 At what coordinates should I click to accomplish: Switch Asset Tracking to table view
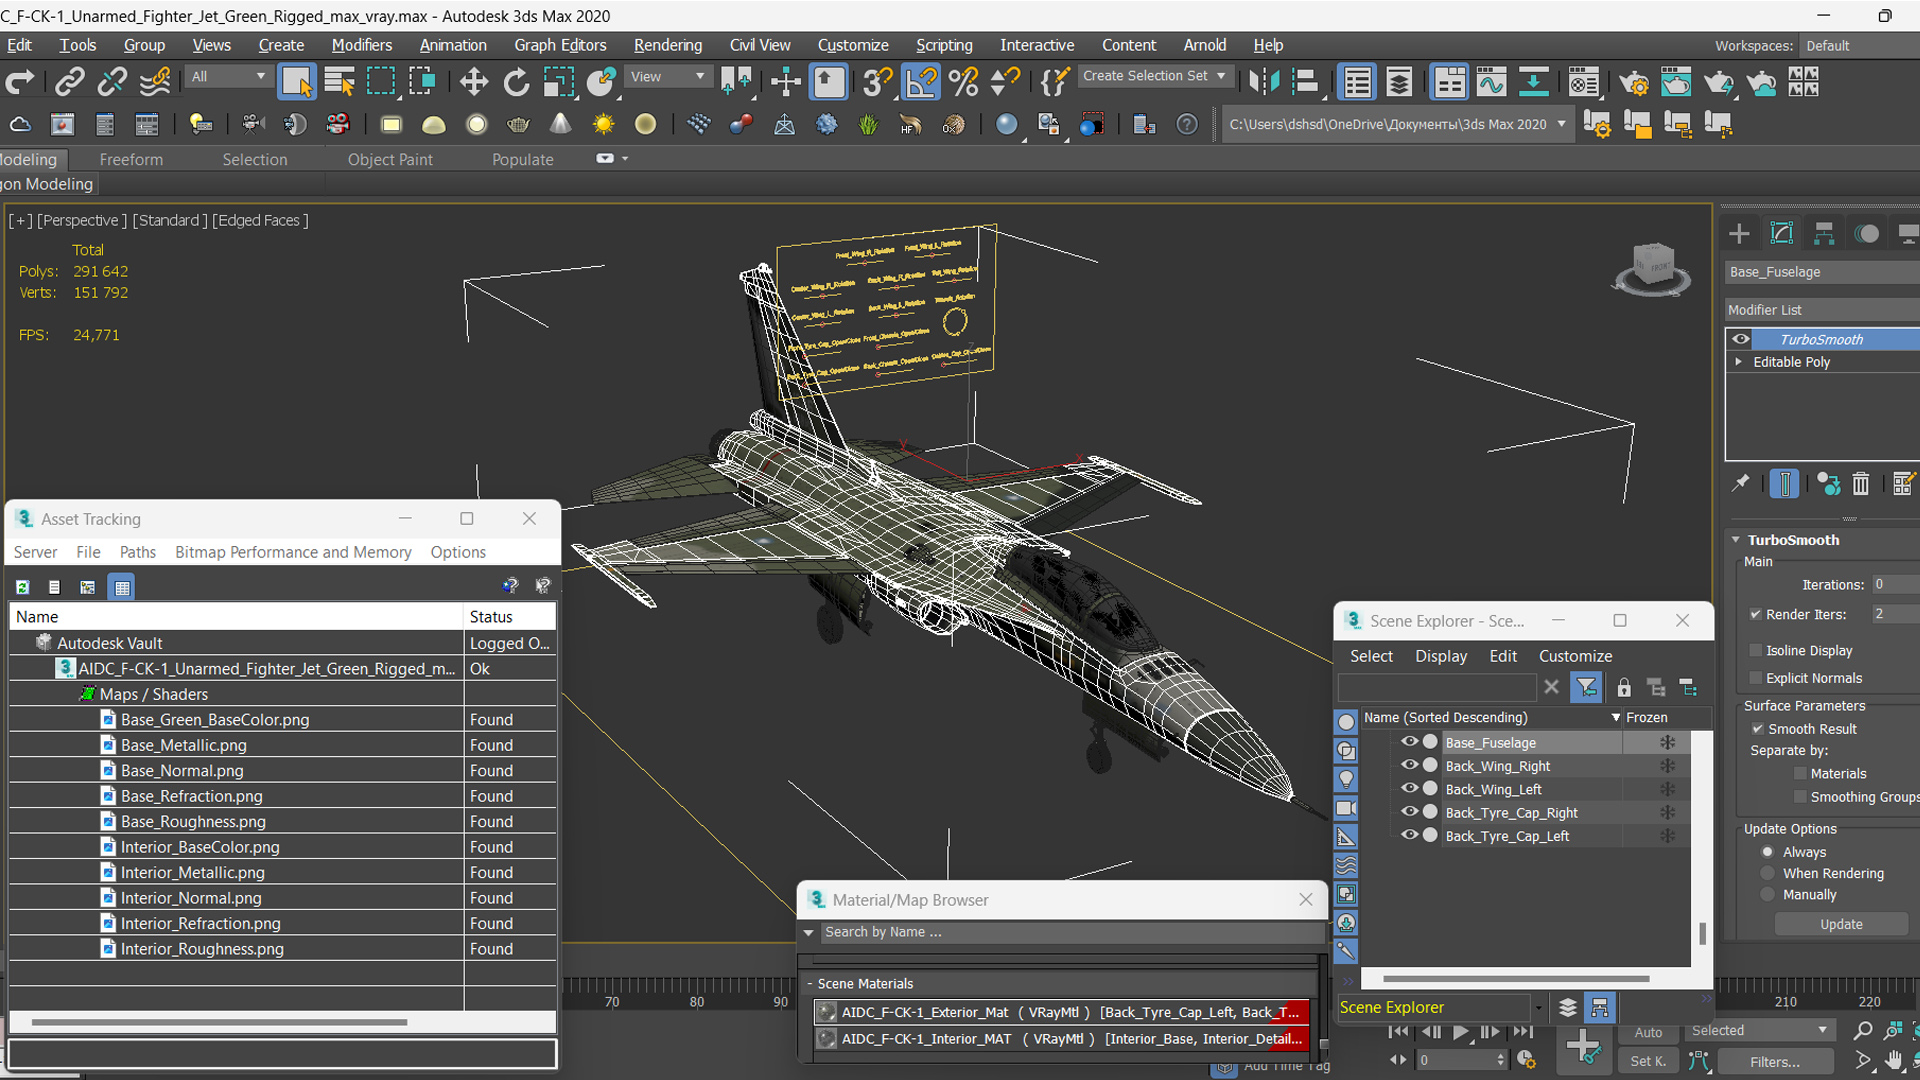(122, 587)
